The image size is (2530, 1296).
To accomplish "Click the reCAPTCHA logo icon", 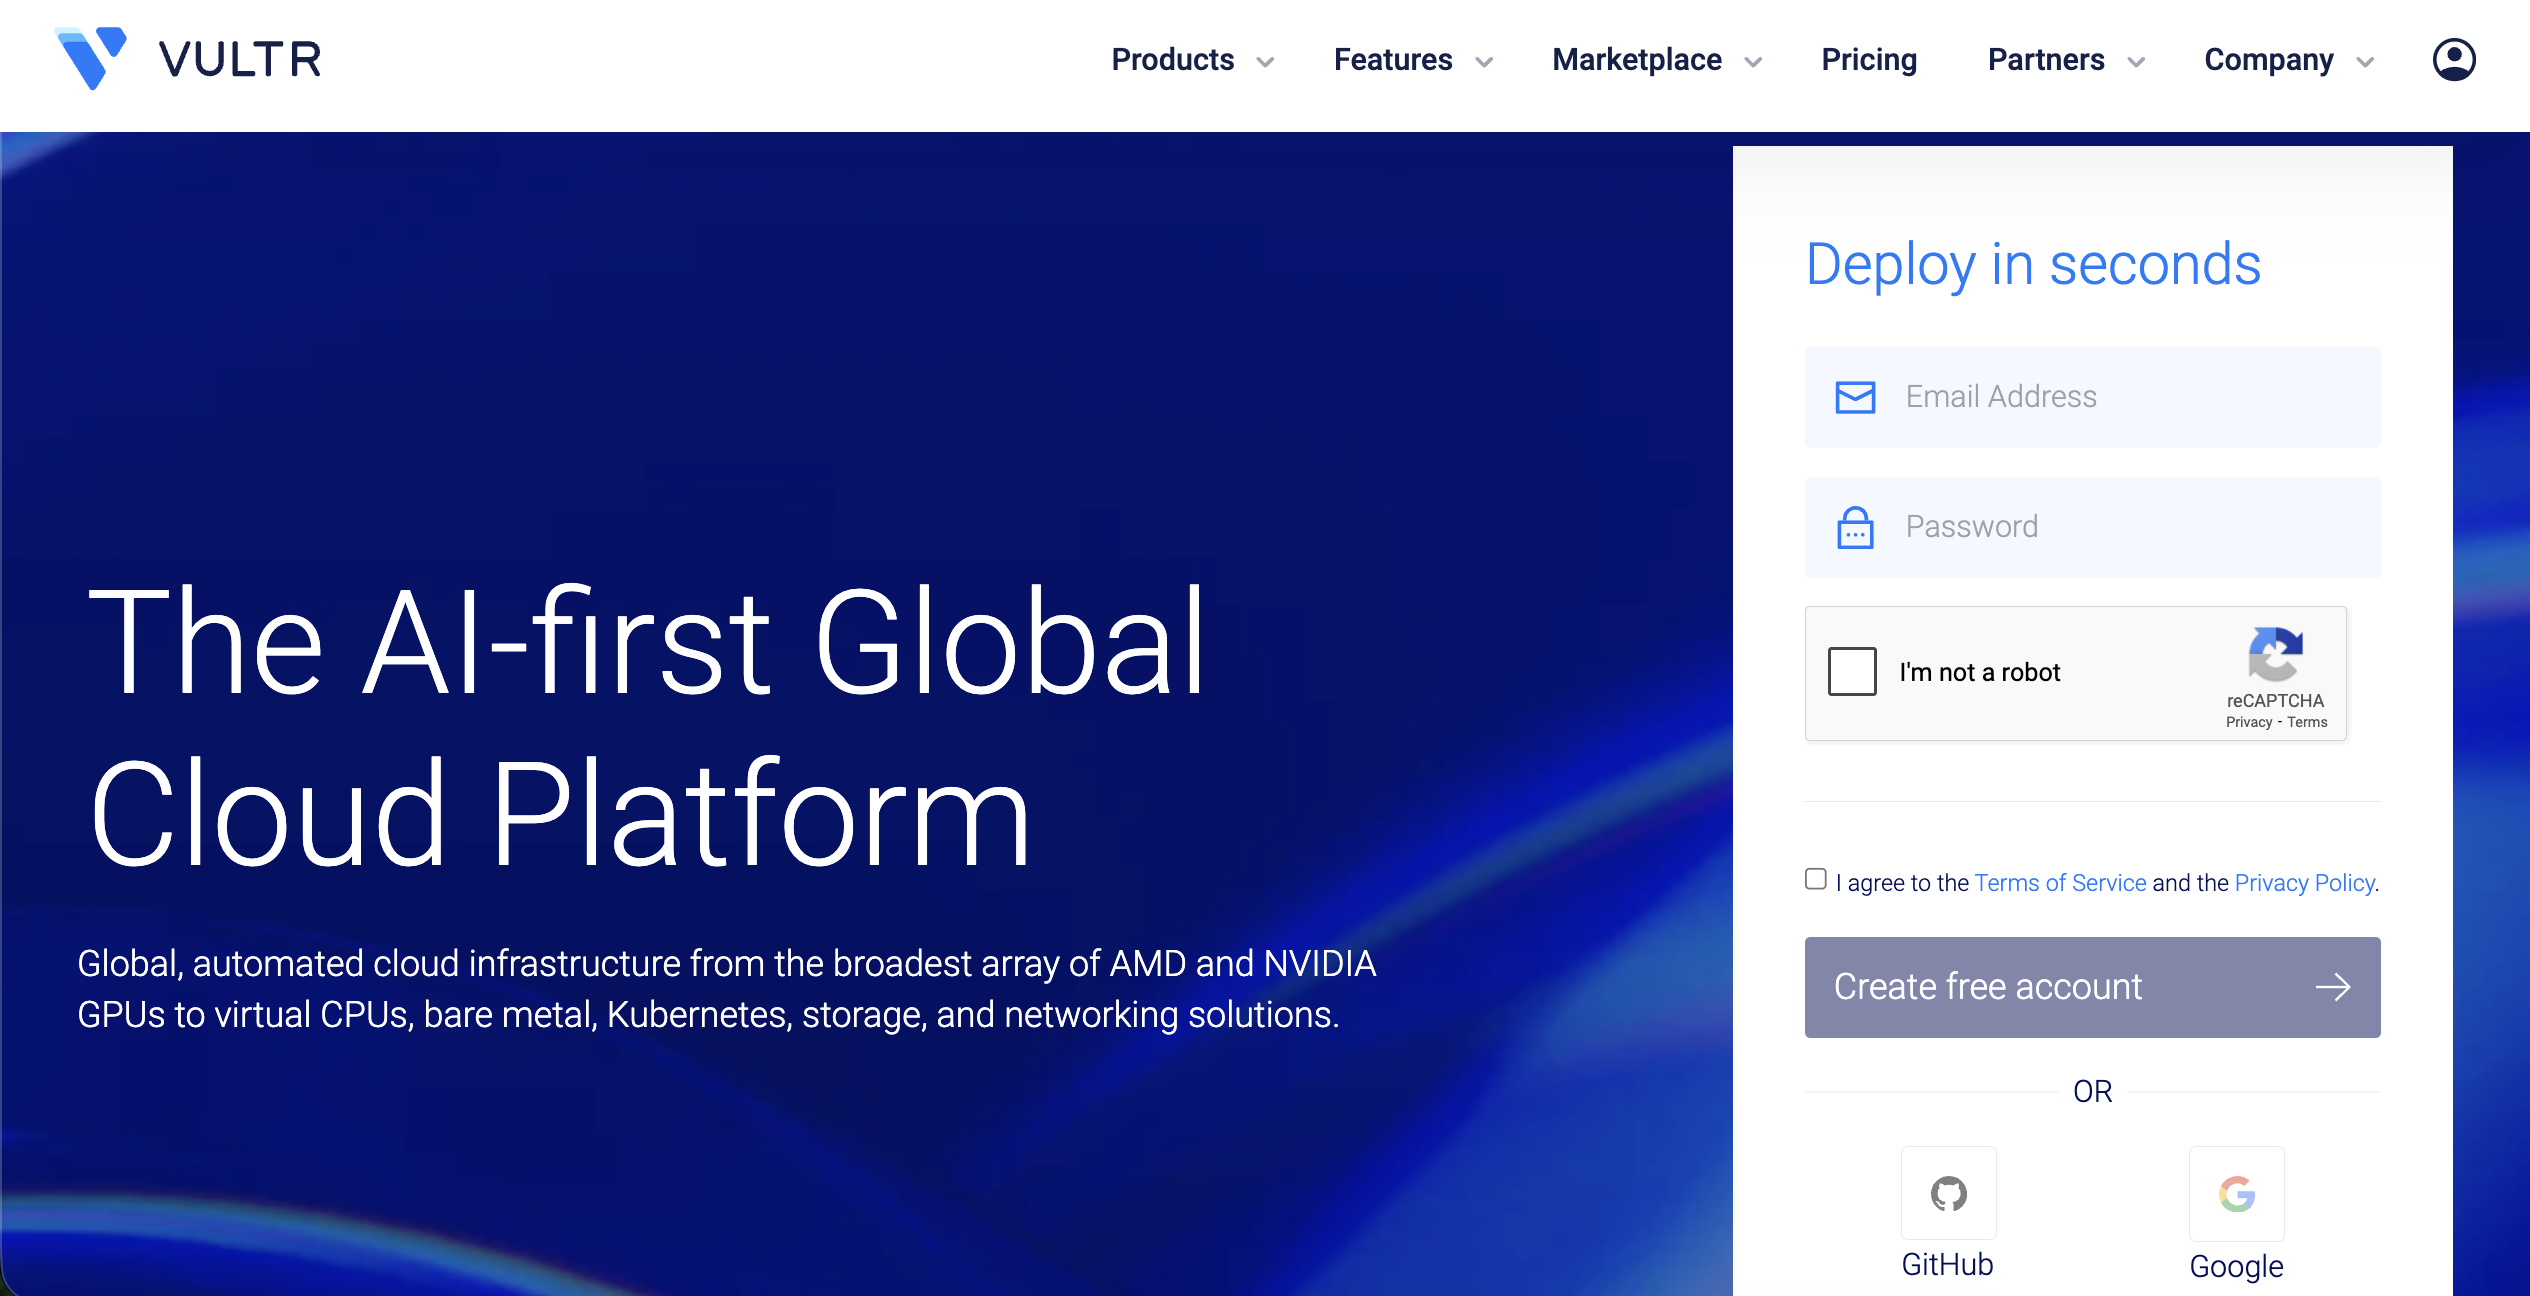I will [x=2275, y=655].
